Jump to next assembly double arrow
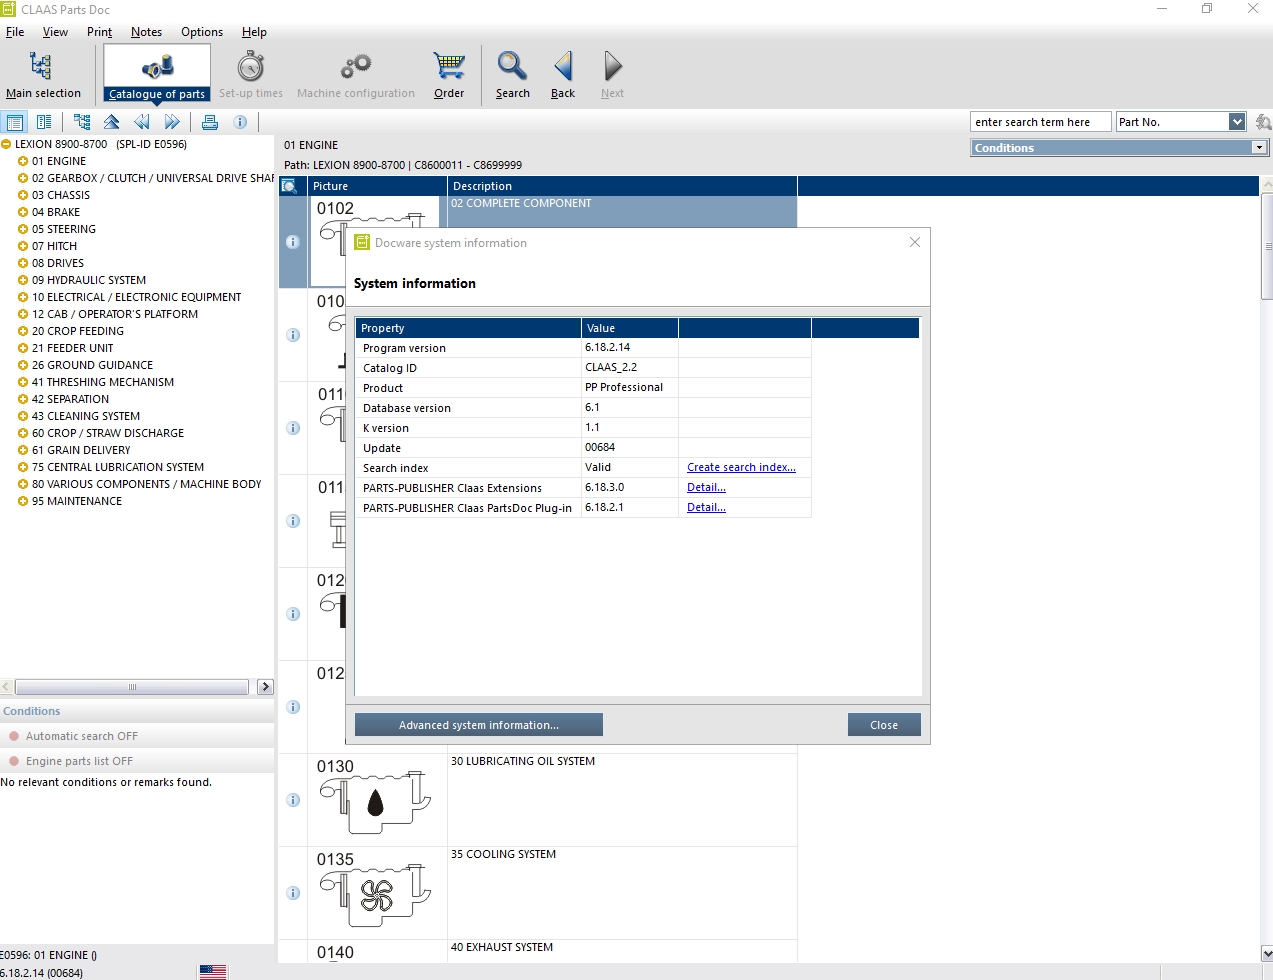The width and height of the screenshot is (1273, 980). [x=172, y=122]
